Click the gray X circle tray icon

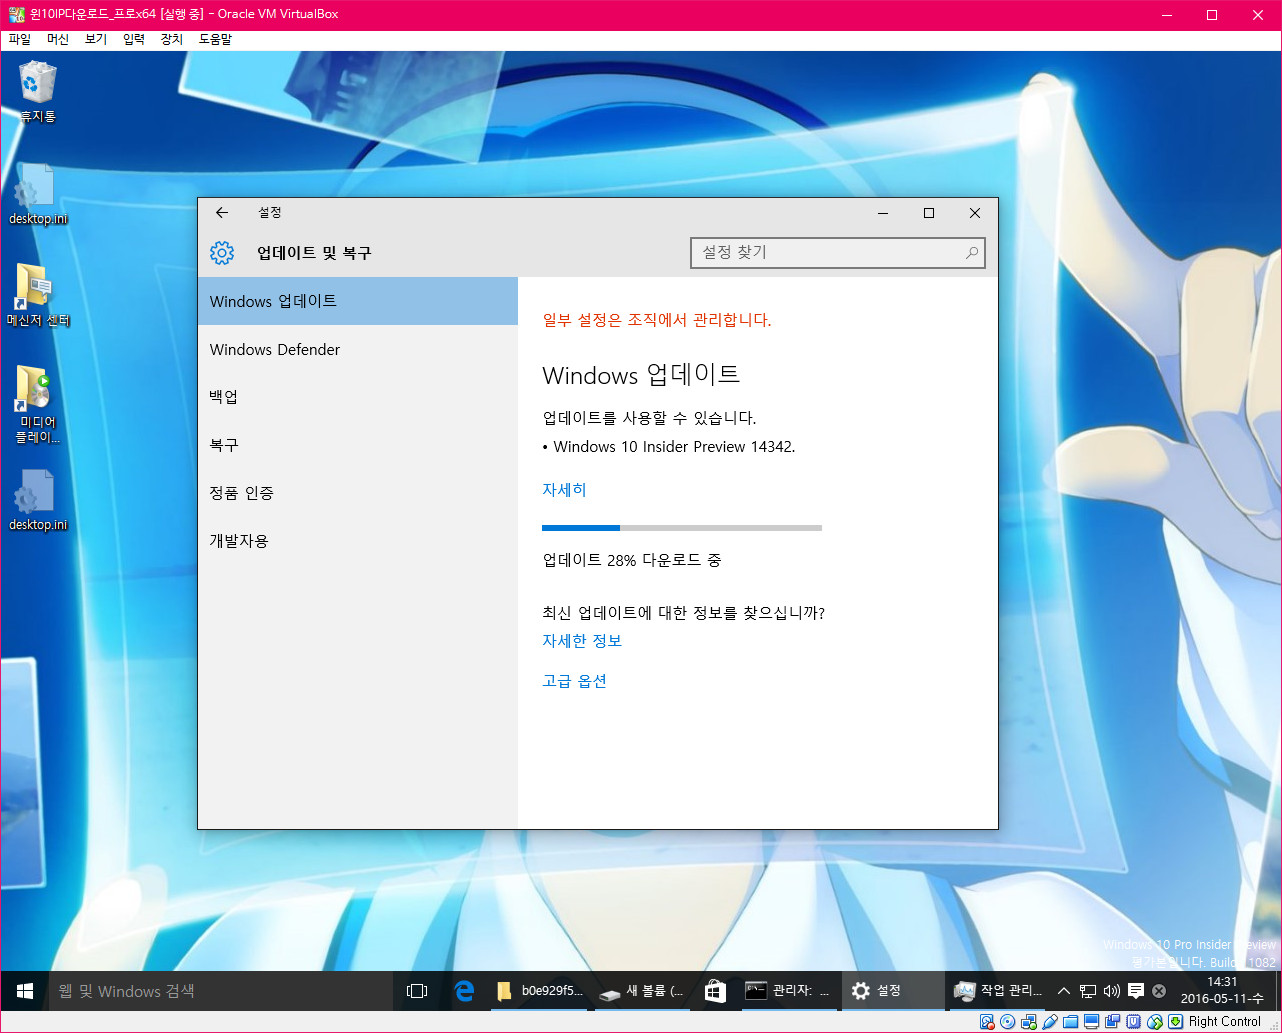(1159, 991)
